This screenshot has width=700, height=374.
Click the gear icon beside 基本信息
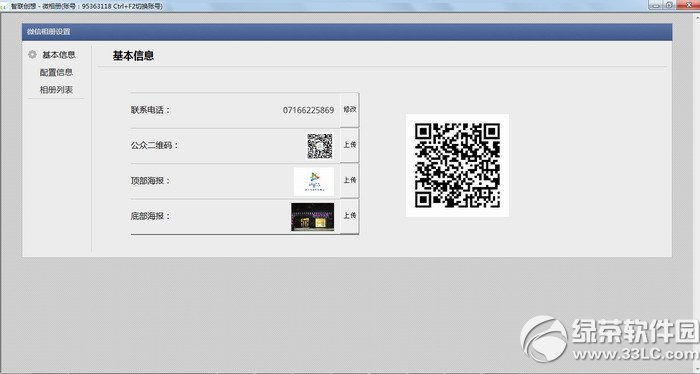pyautogui.click(x=32, y=54)
